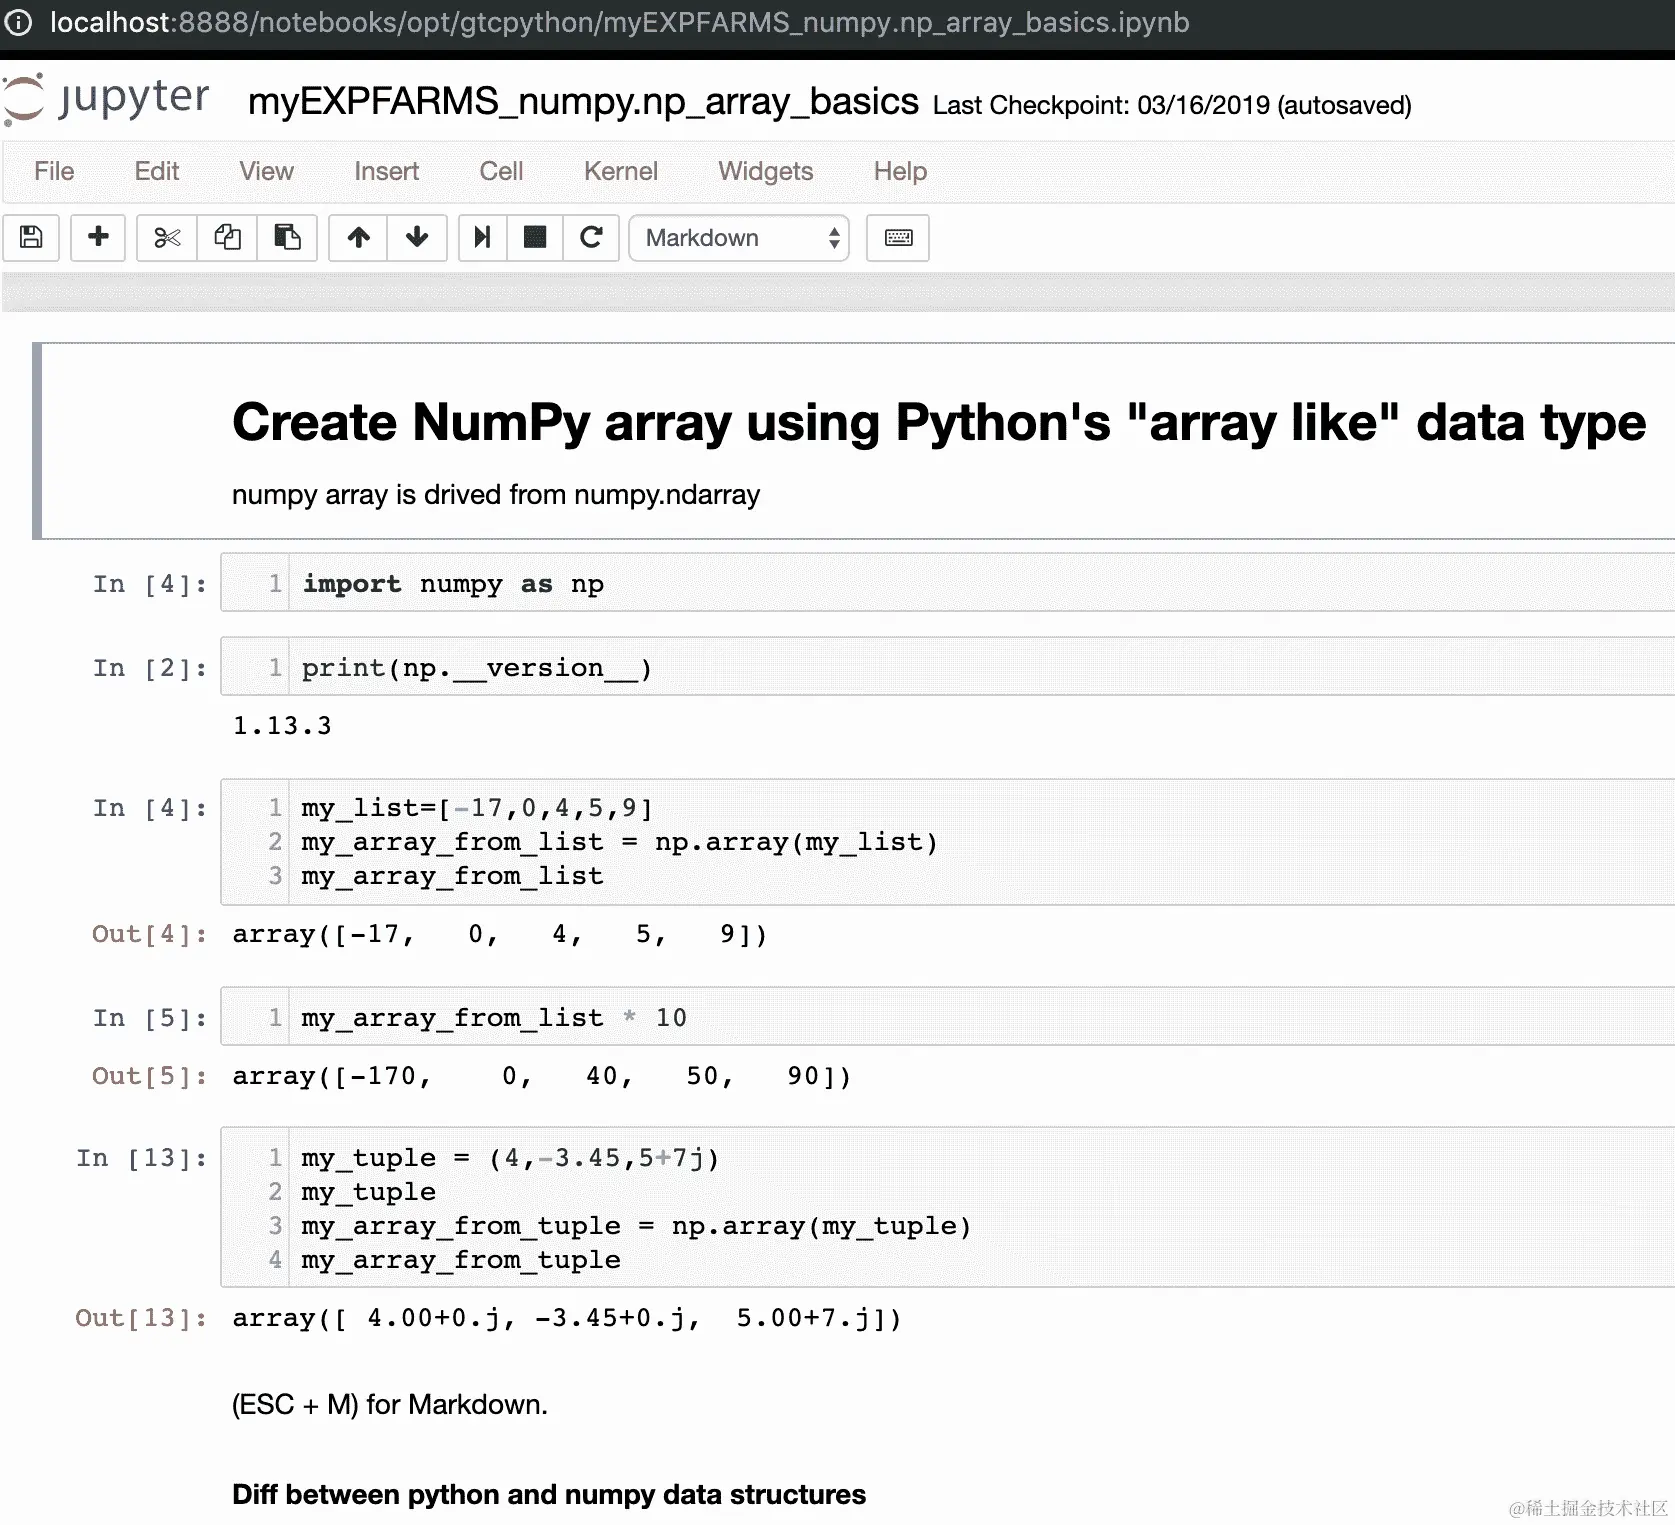Viewport: 1675px width, 1525px height.
Task: Open the cell type Markdown dropdown
Action: pyautogui.click(x=739, y=238)
